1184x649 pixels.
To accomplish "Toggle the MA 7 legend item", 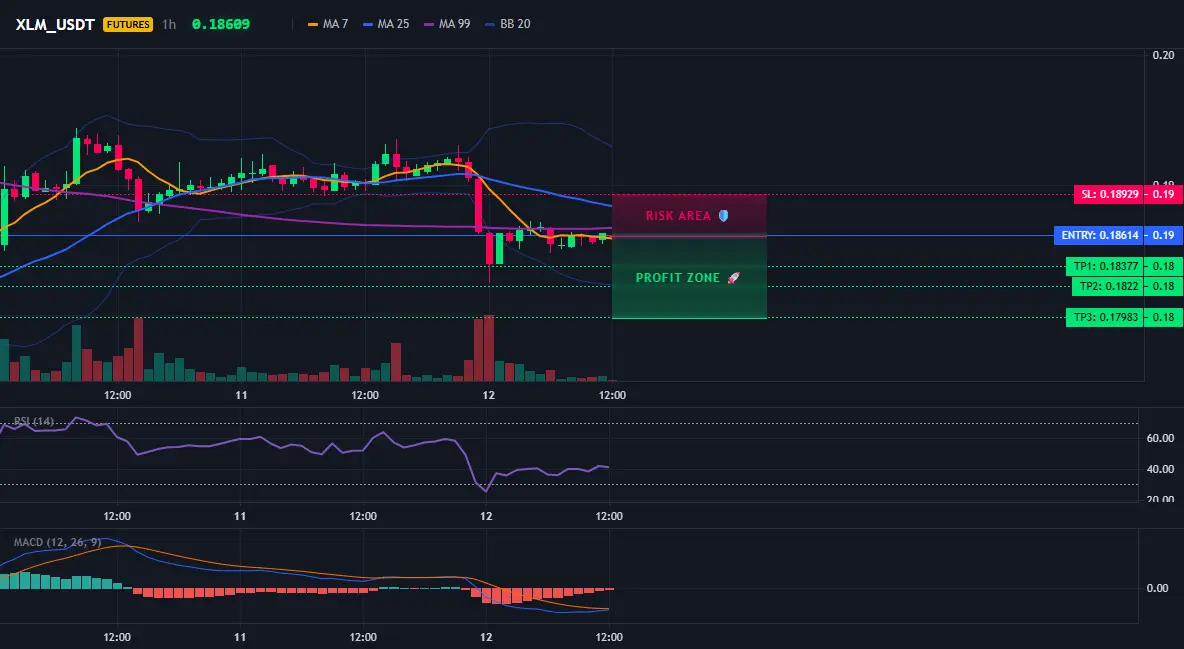I will pos(328,24).
